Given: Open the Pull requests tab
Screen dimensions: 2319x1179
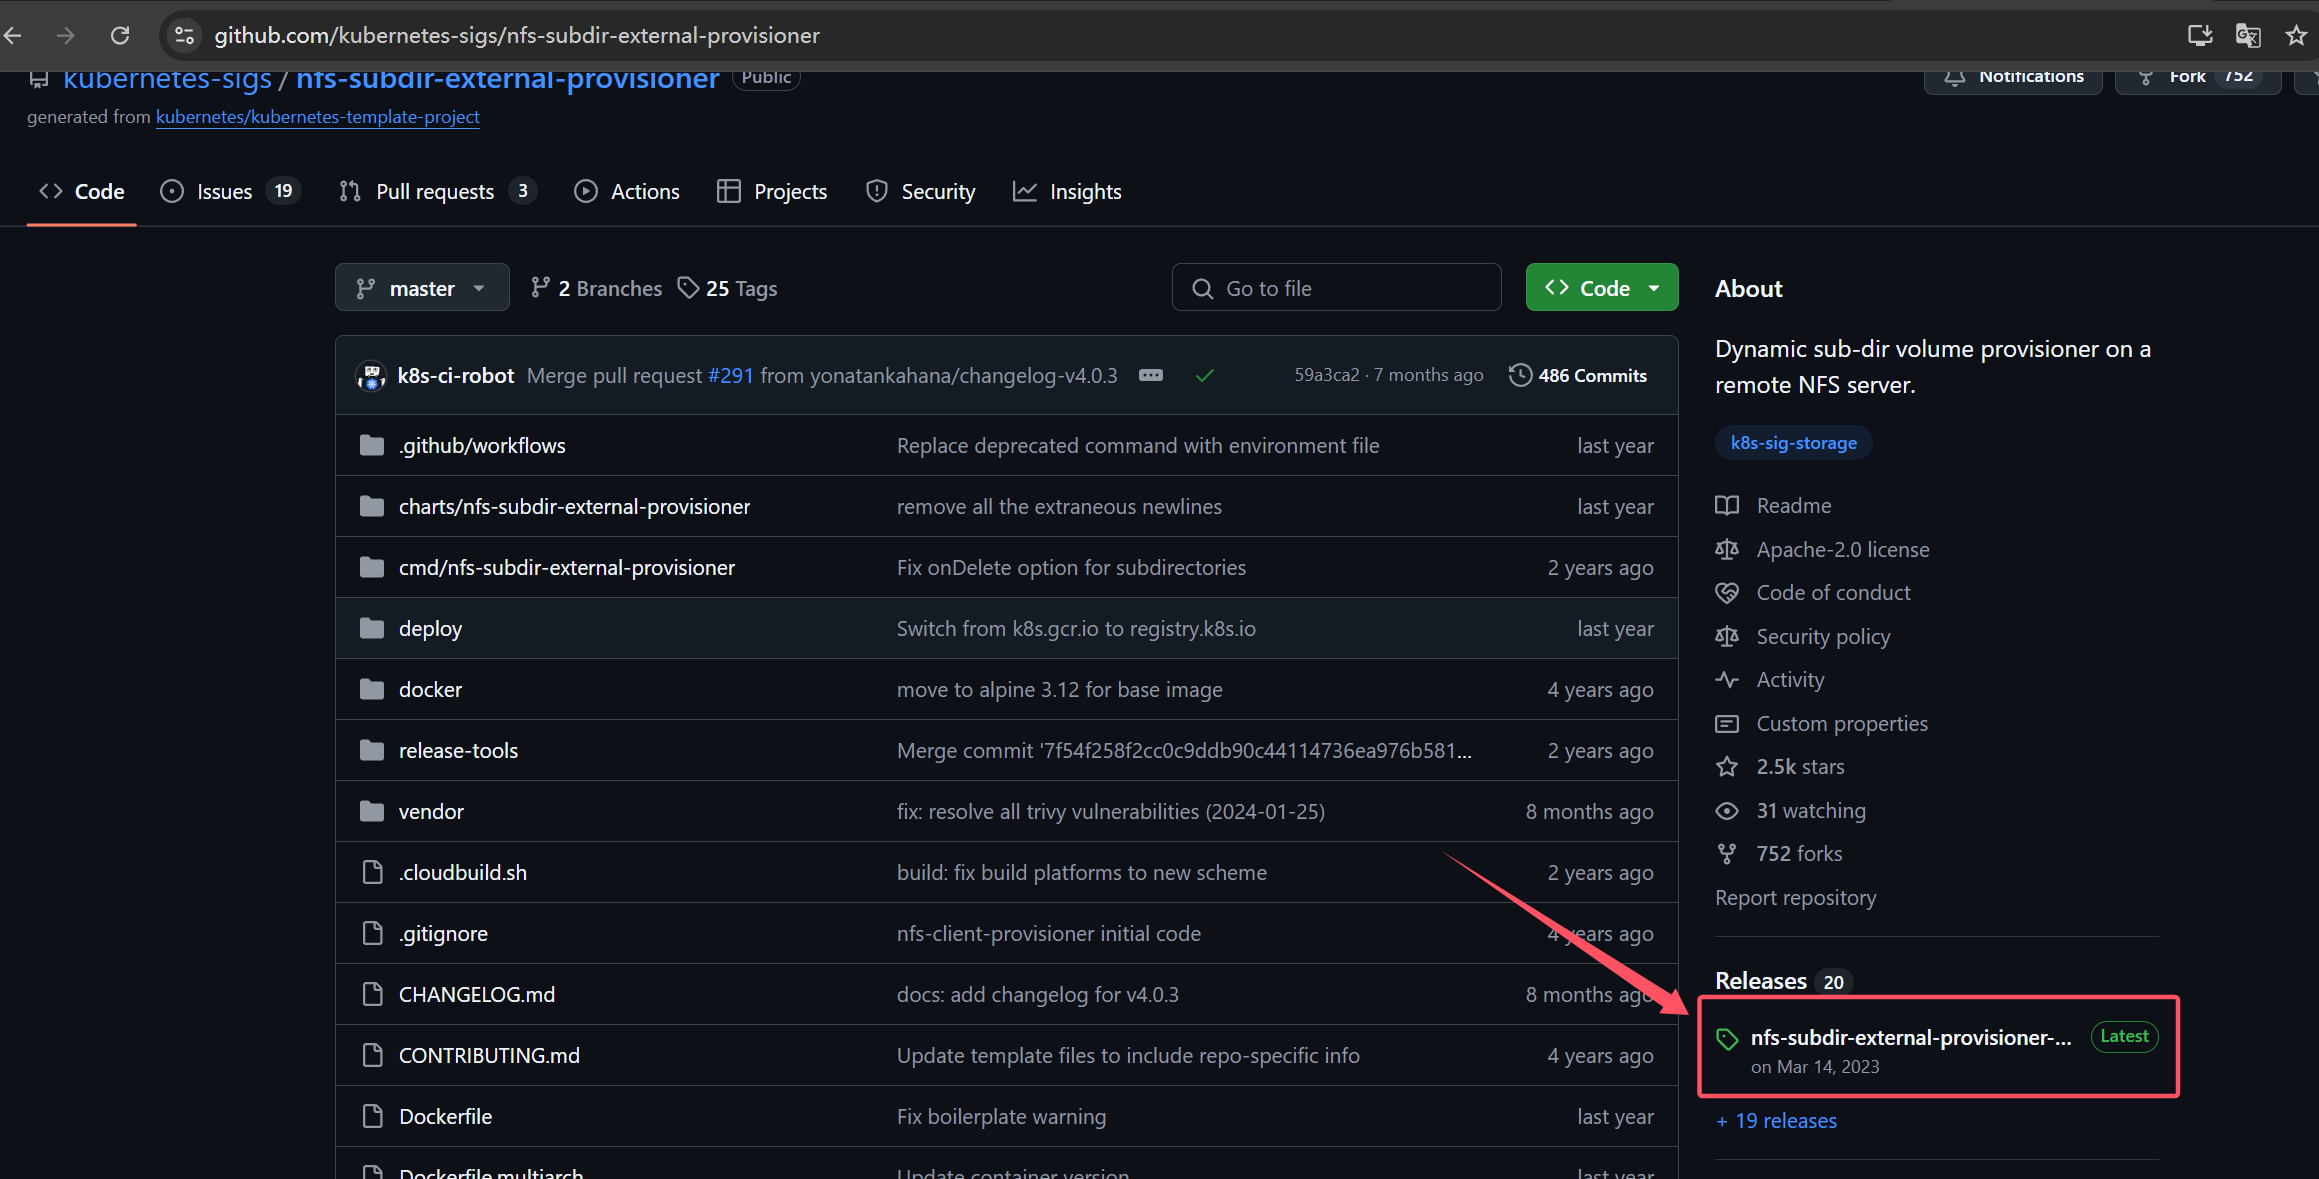Looking at the screenshot, I should click(x=436, y=191).
